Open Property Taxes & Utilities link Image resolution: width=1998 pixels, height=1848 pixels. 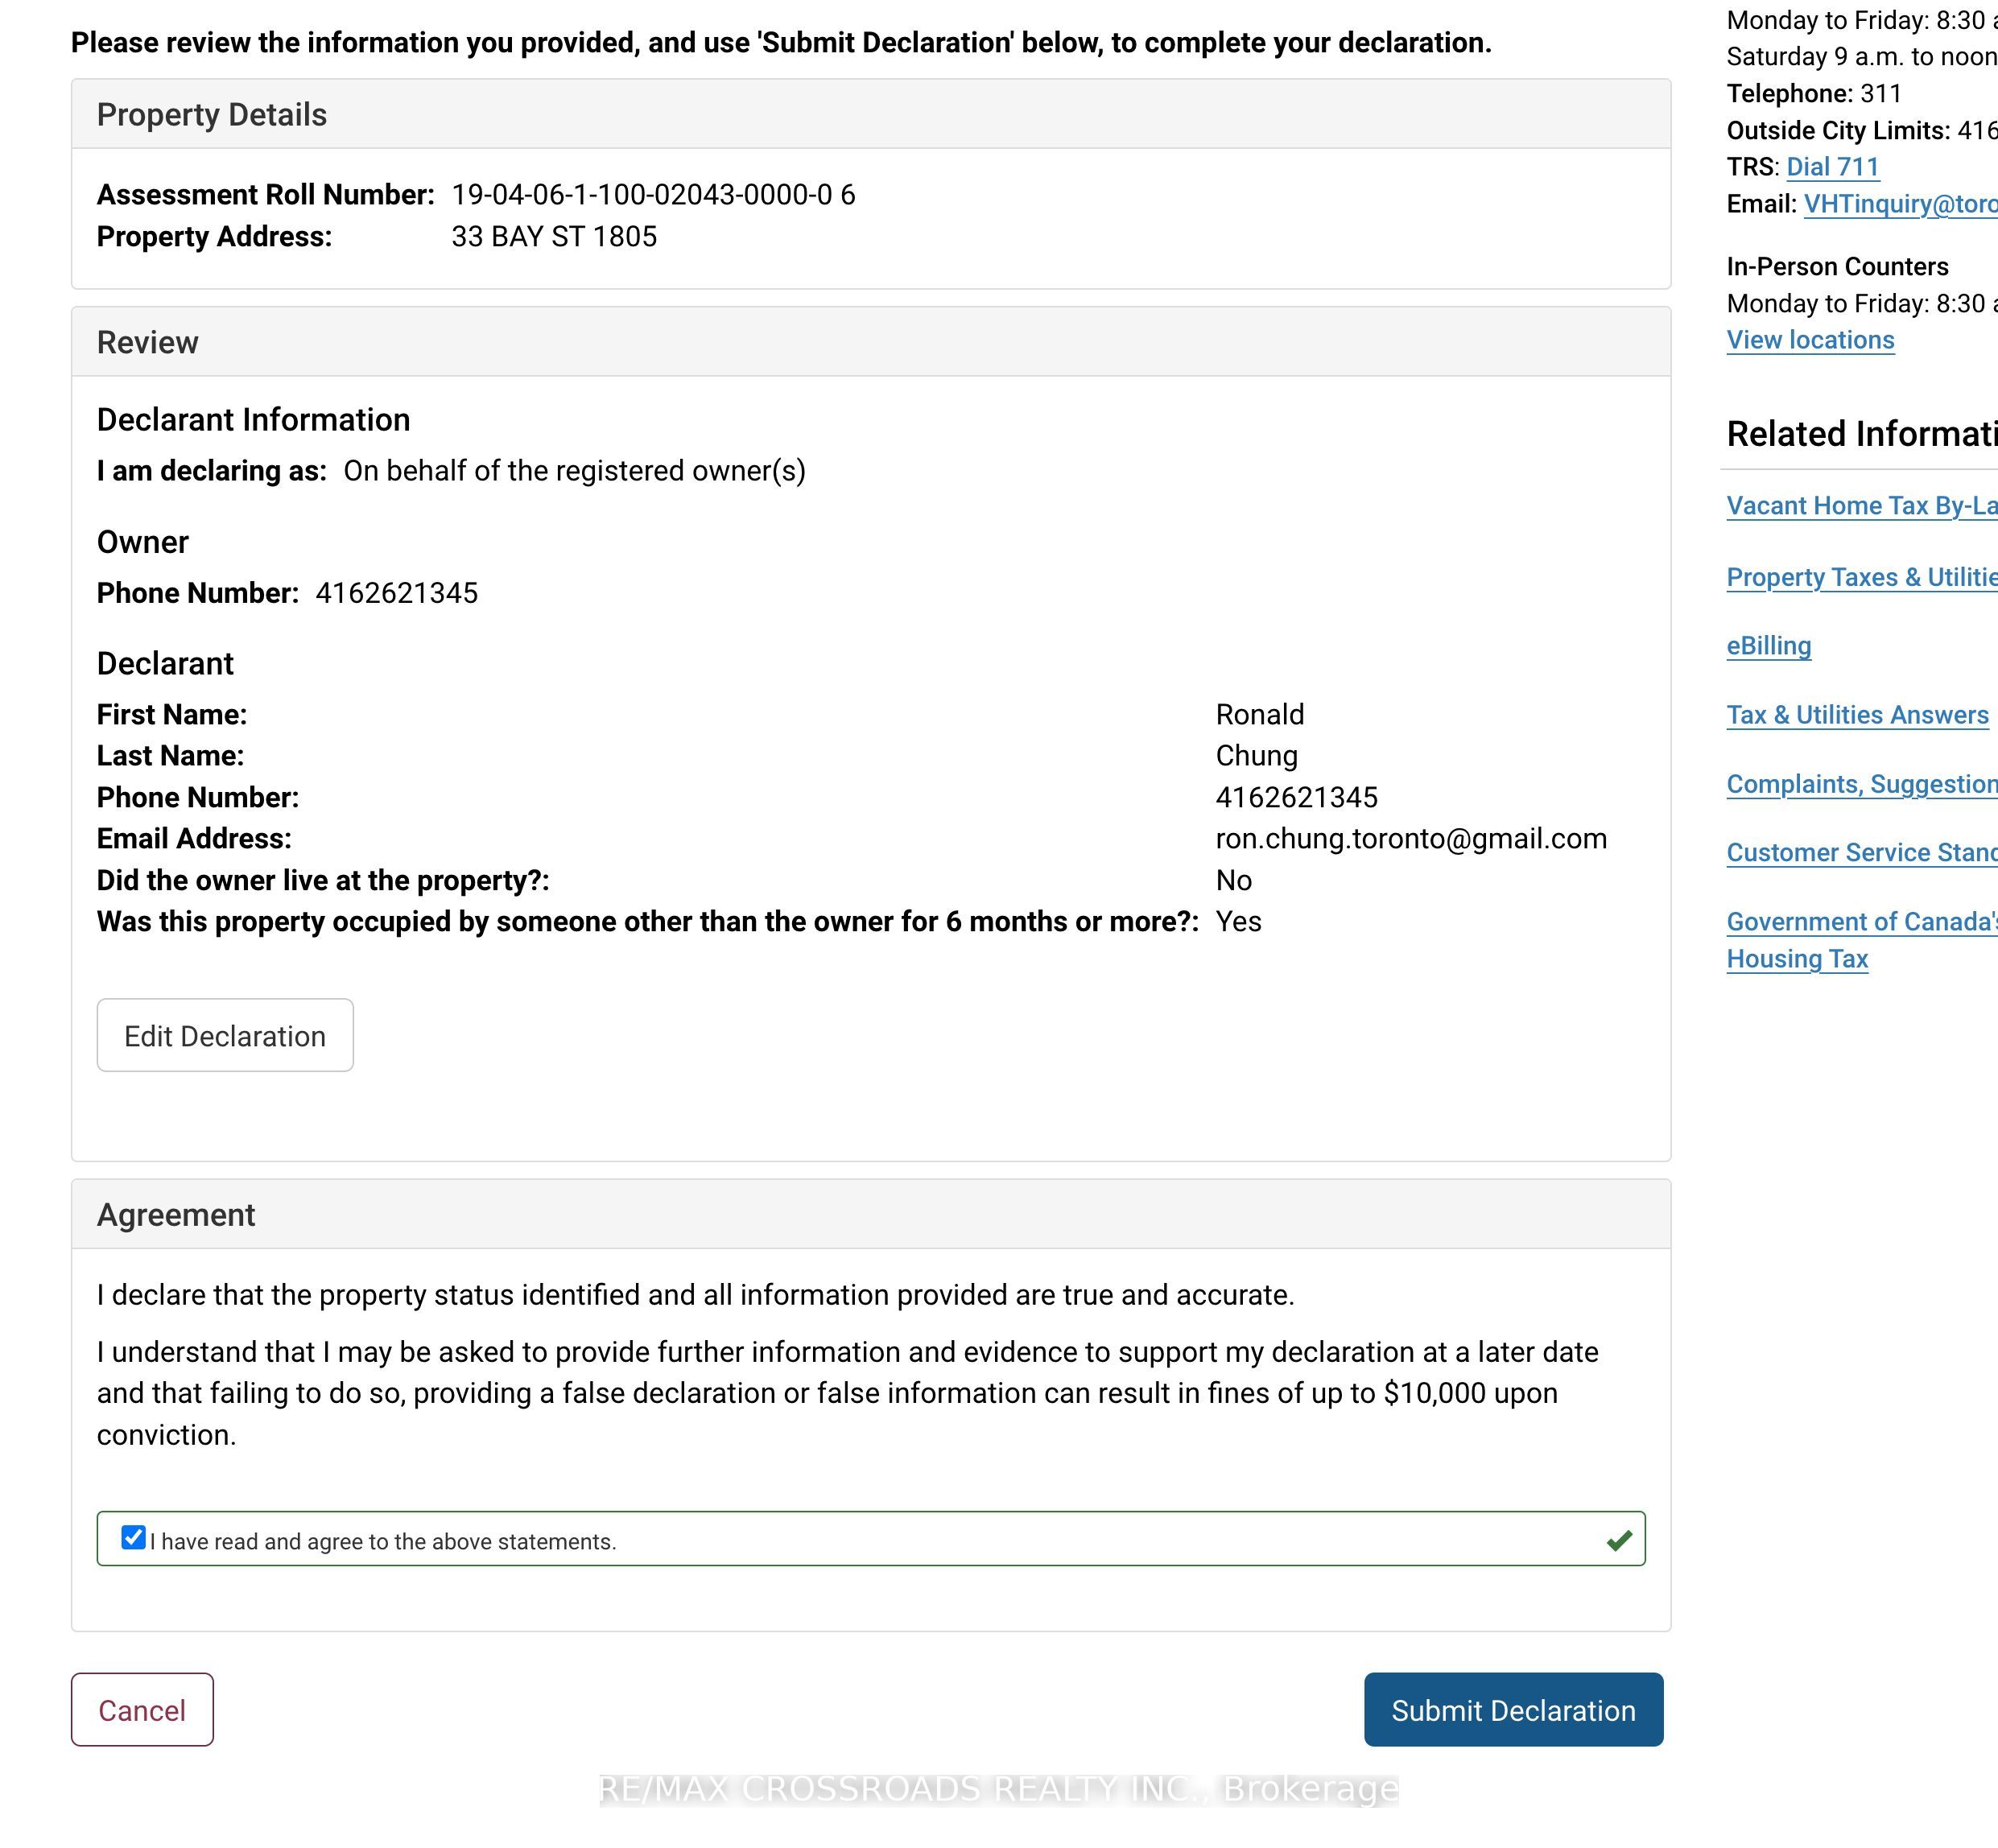tap(1862, 577)
